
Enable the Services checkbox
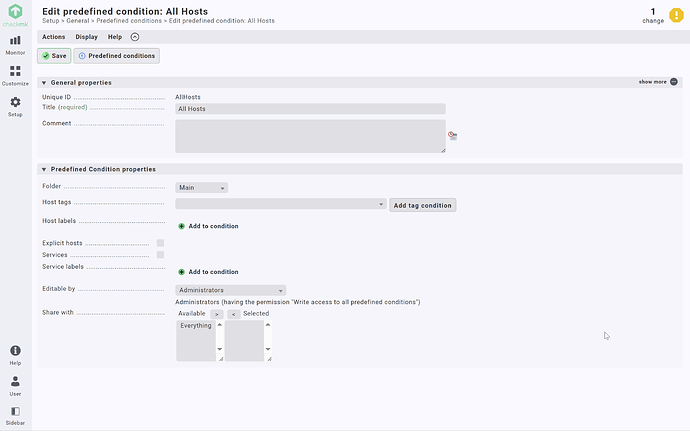click(x=160, y=254)
